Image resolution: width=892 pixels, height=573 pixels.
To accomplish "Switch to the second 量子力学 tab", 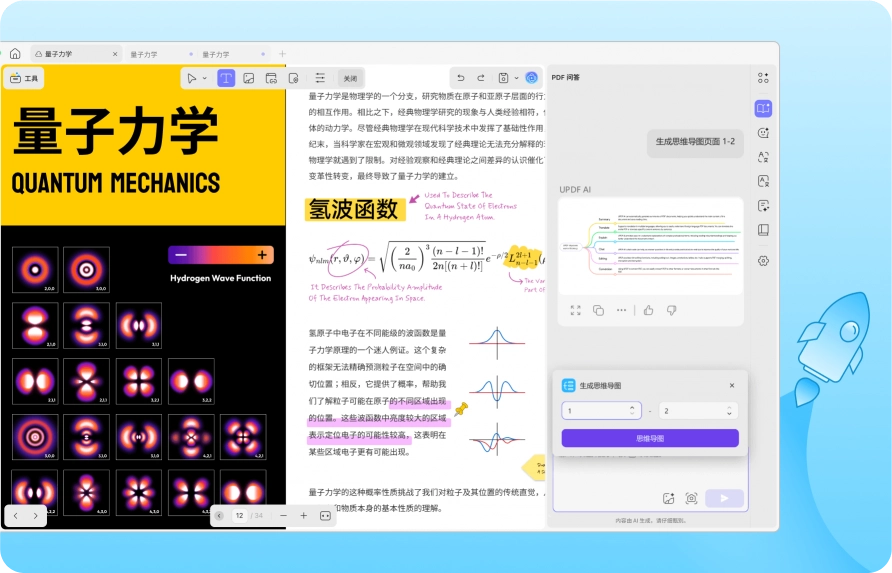I will tap(144, 55).
